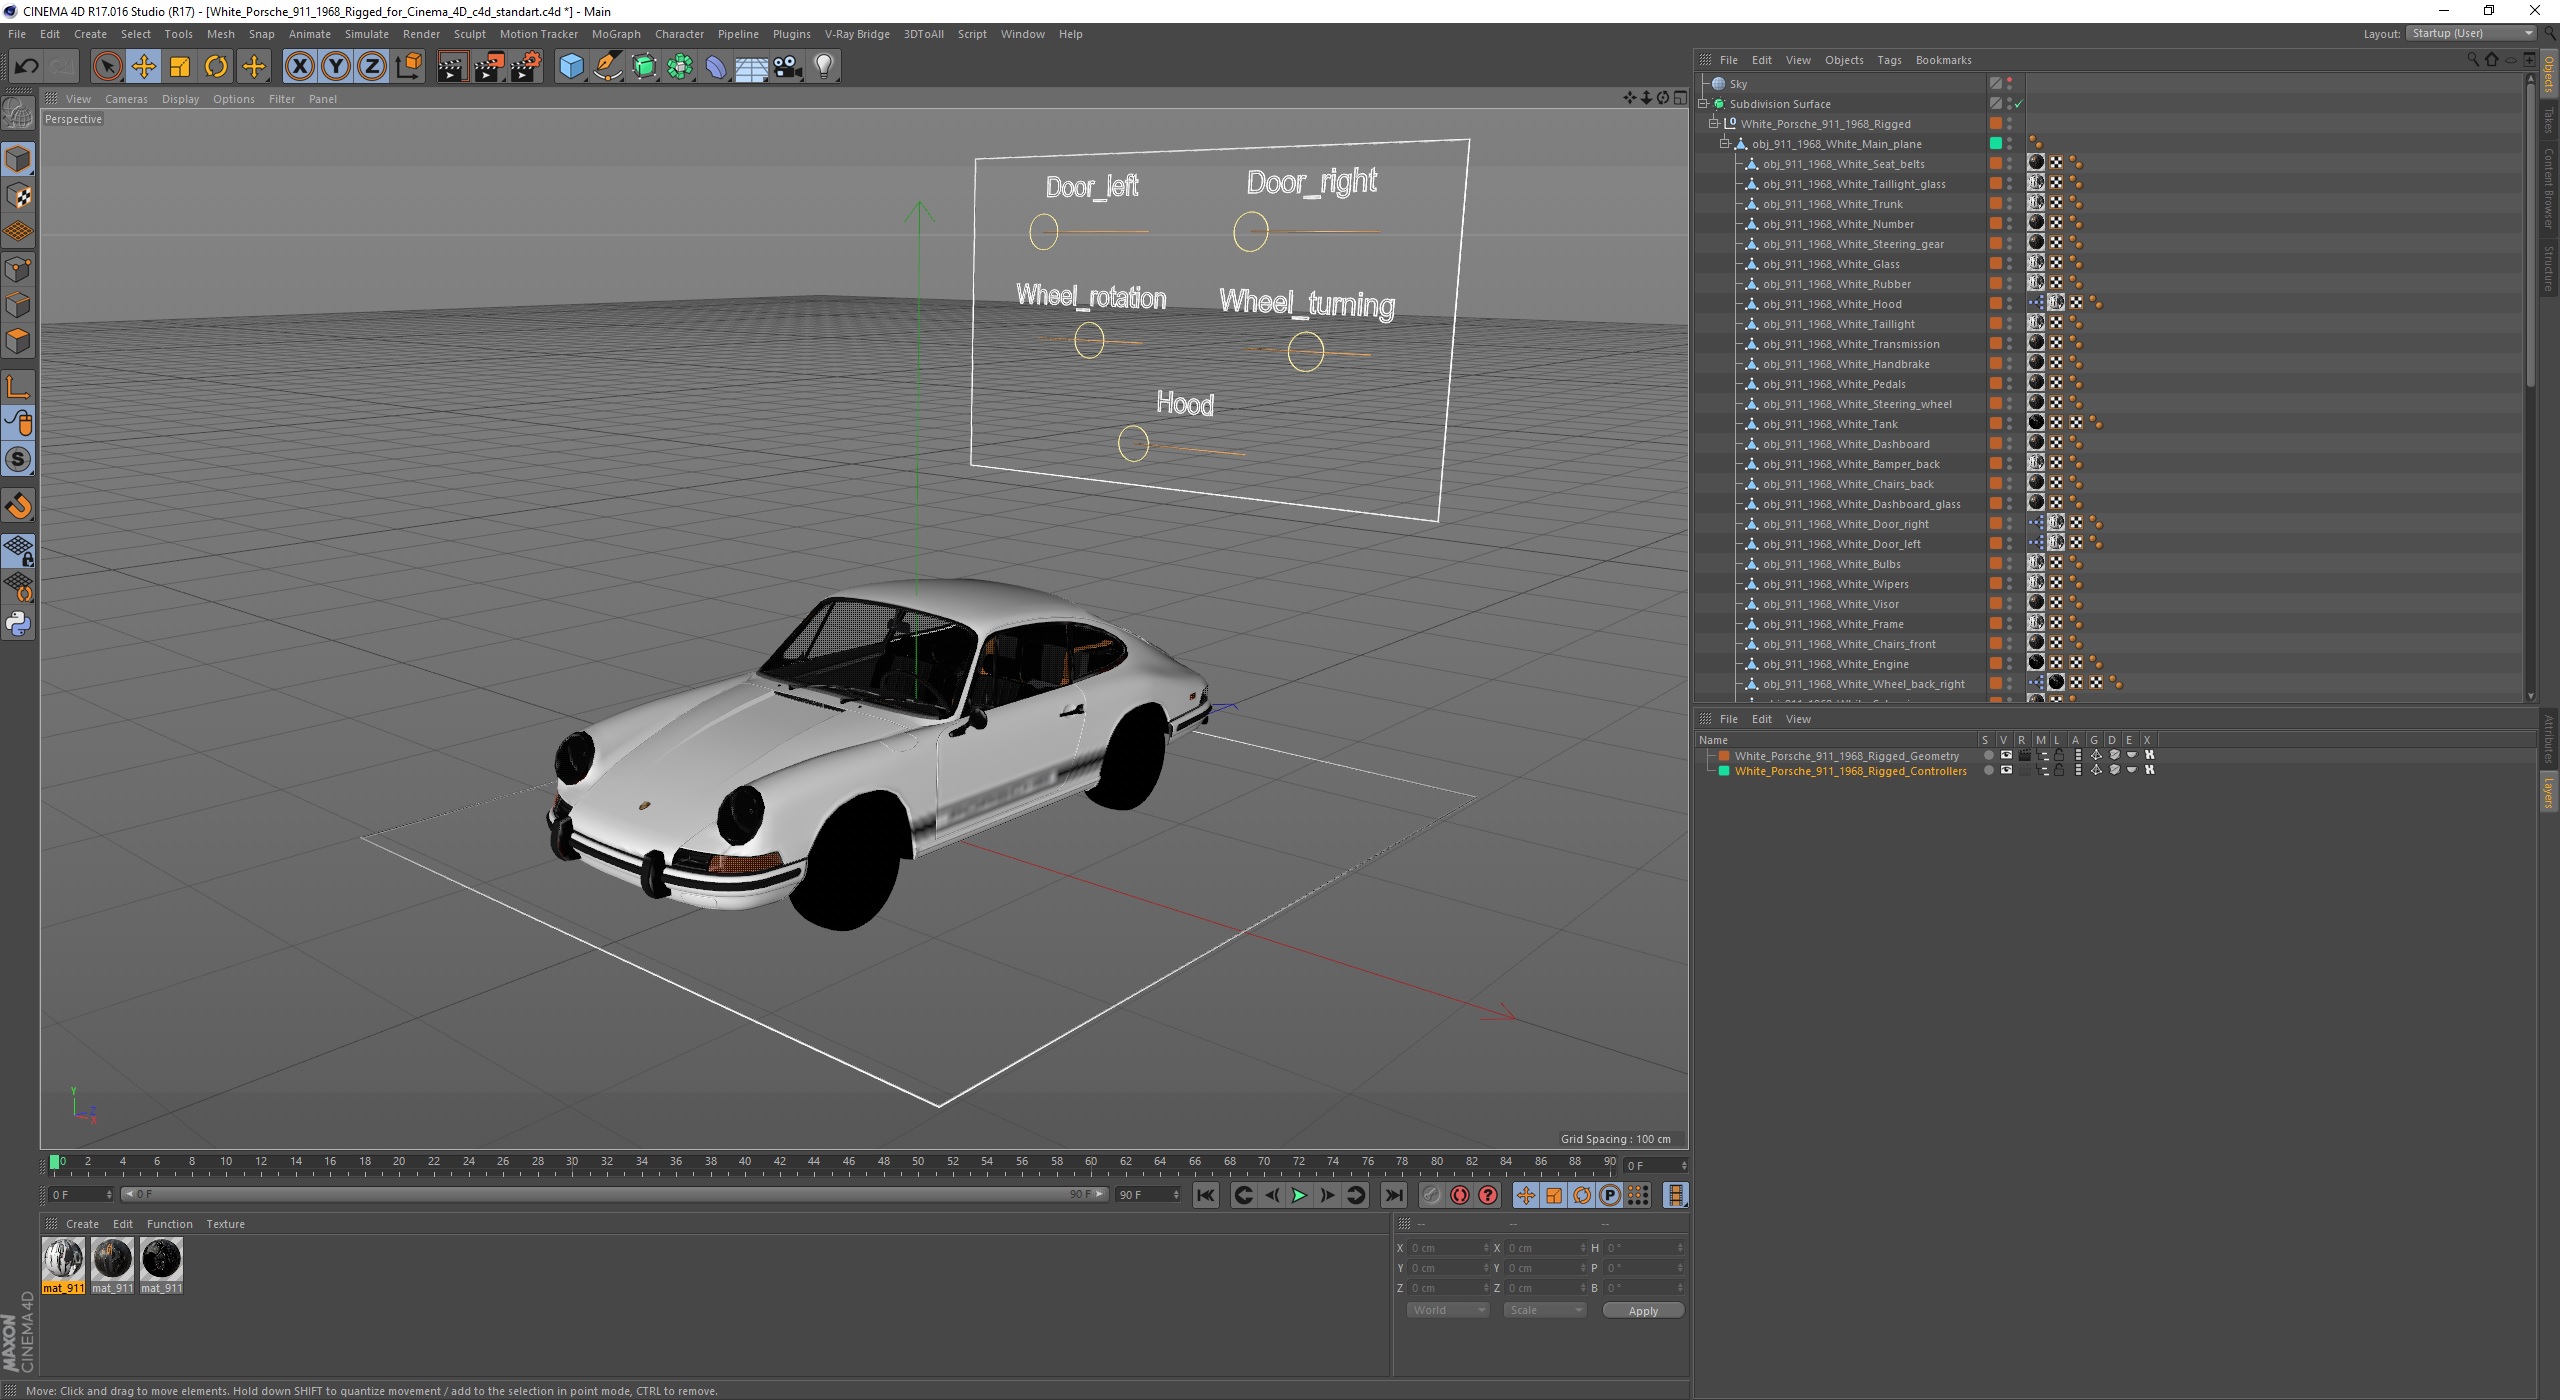Open the Bend deformer palette
This screenshot has height=1400, width=2560.
pyautogui.click(x=716, y=67)
